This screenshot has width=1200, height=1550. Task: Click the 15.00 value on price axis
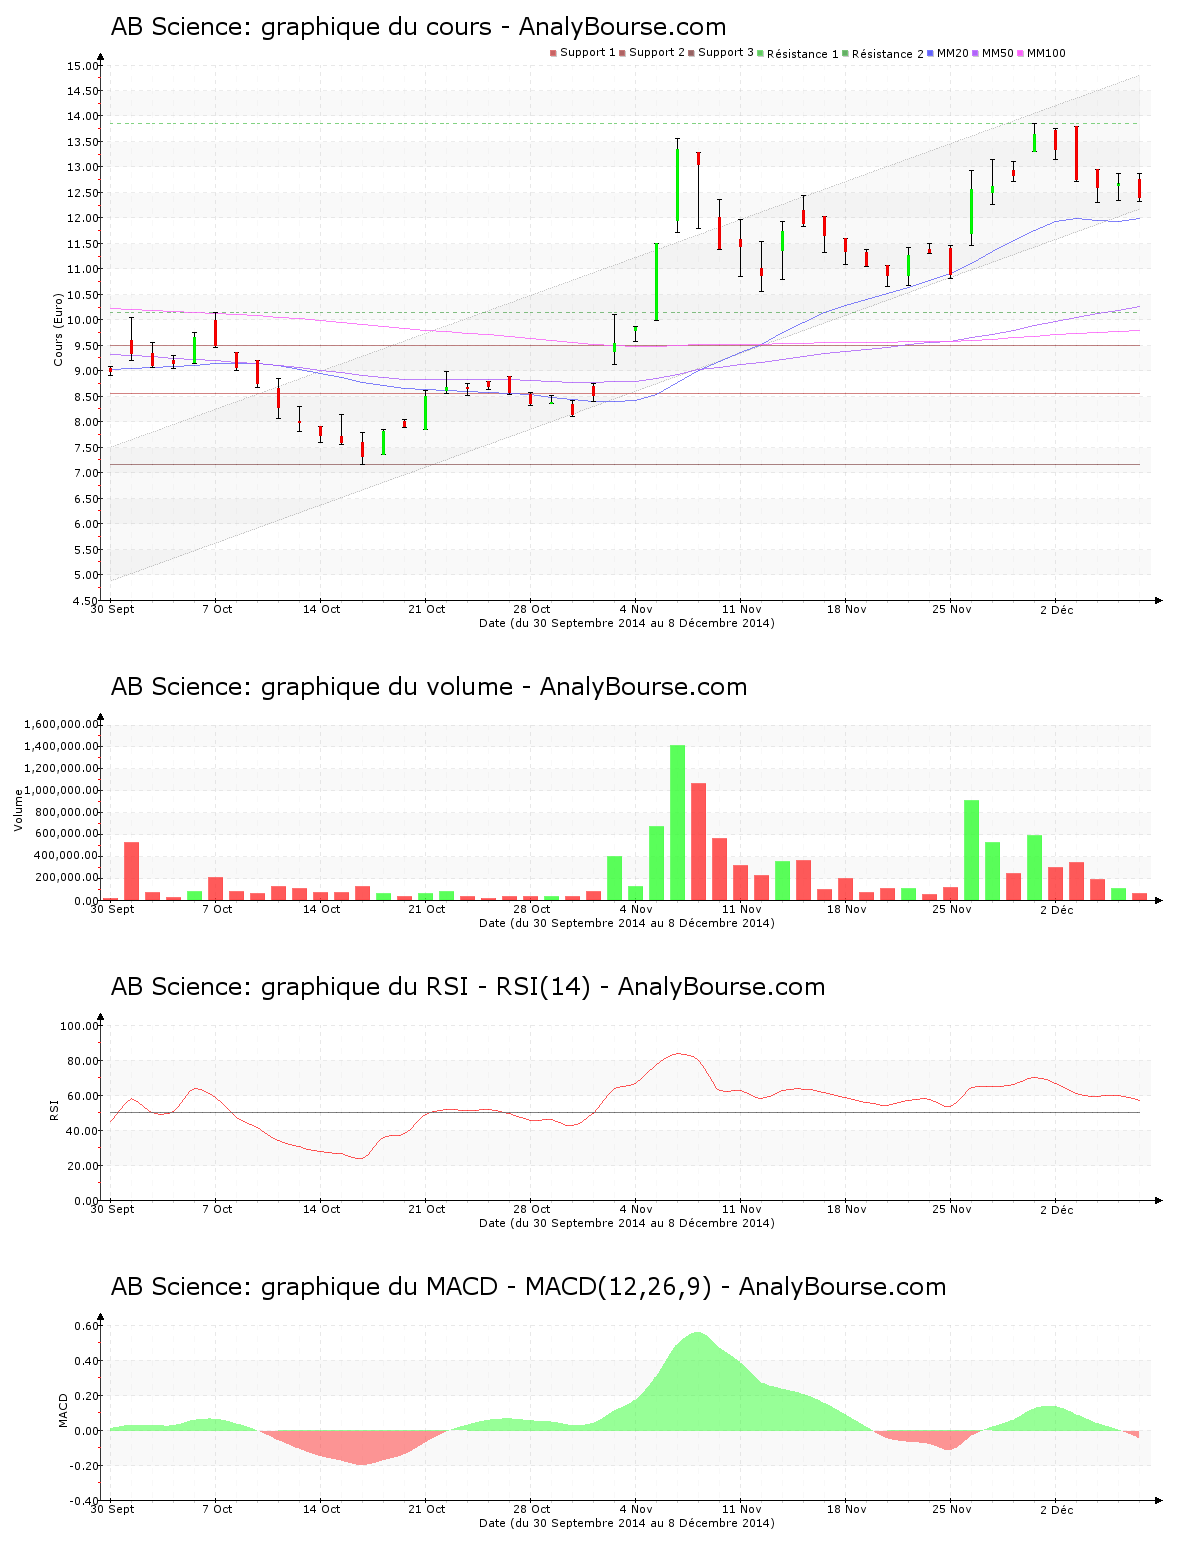tap(82, 66)
